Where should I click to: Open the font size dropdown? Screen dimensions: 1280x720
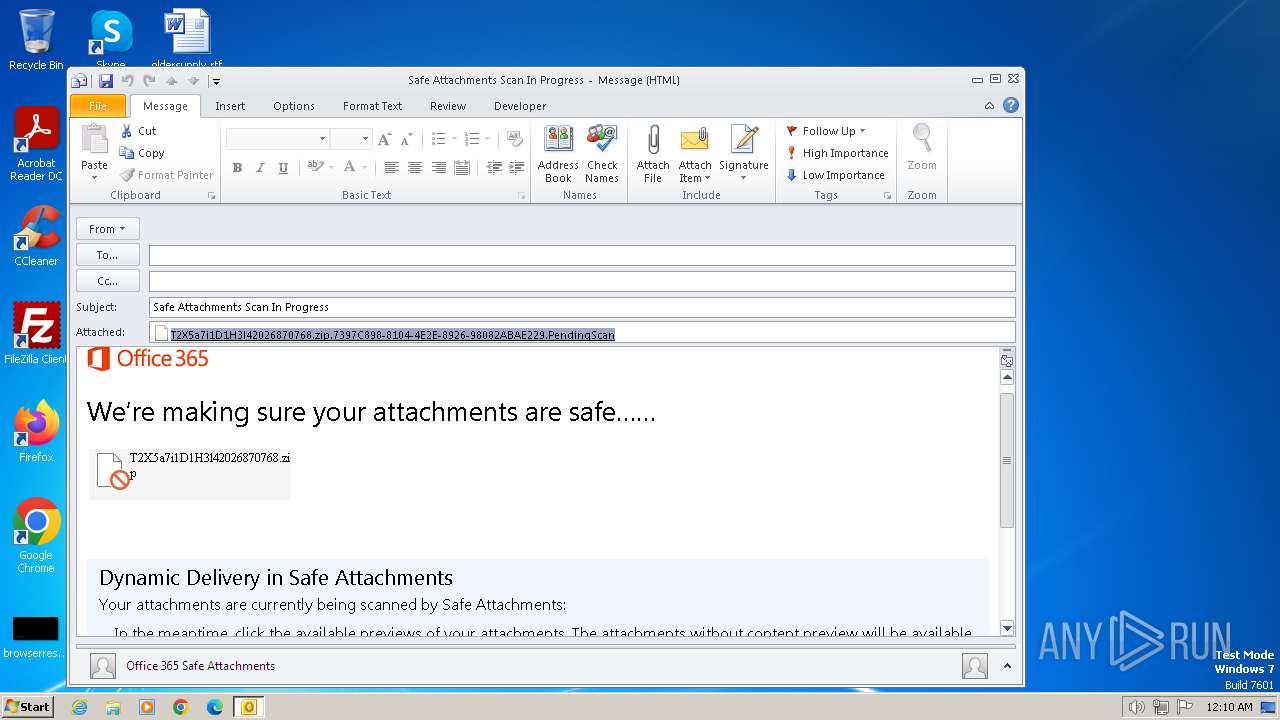tap(365, 139)
